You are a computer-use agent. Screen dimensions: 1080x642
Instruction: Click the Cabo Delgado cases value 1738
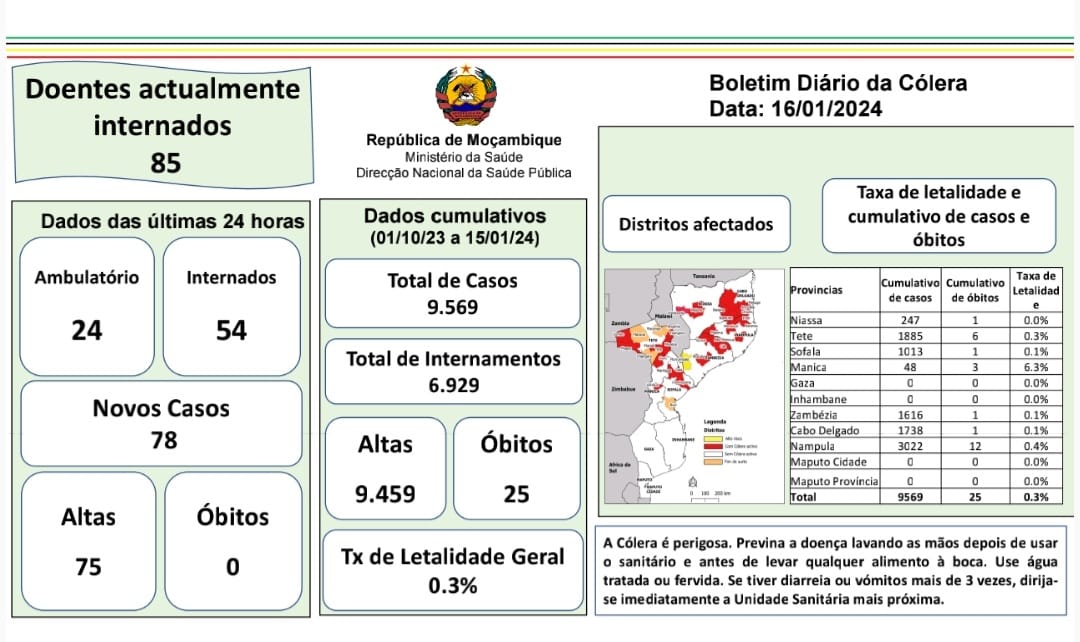(x=910, y=431)
